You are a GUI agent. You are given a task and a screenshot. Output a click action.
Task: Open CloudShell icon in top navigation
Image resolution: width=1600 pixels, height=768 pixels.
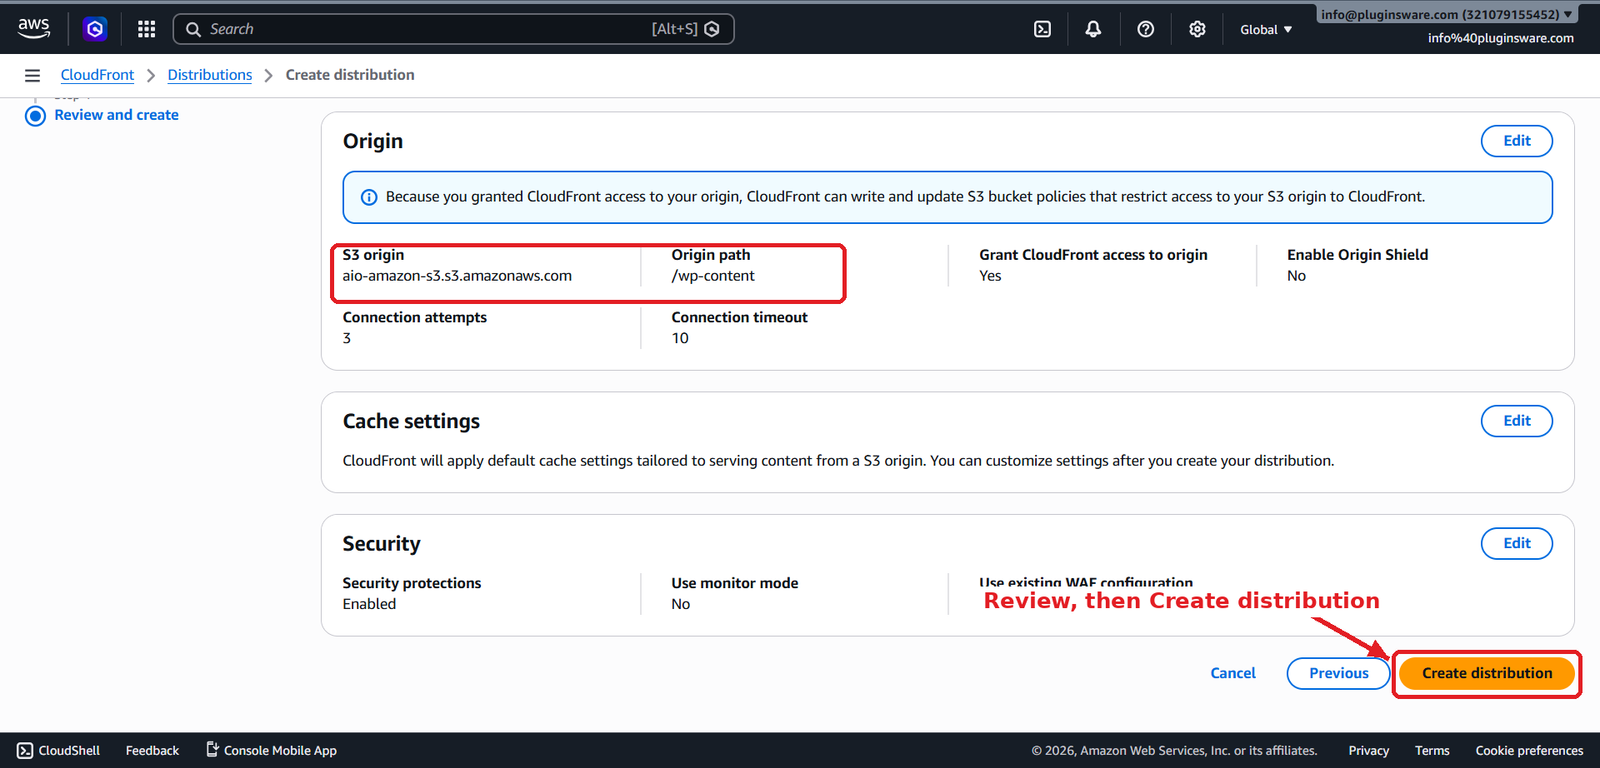click(x=1042, y=29)
